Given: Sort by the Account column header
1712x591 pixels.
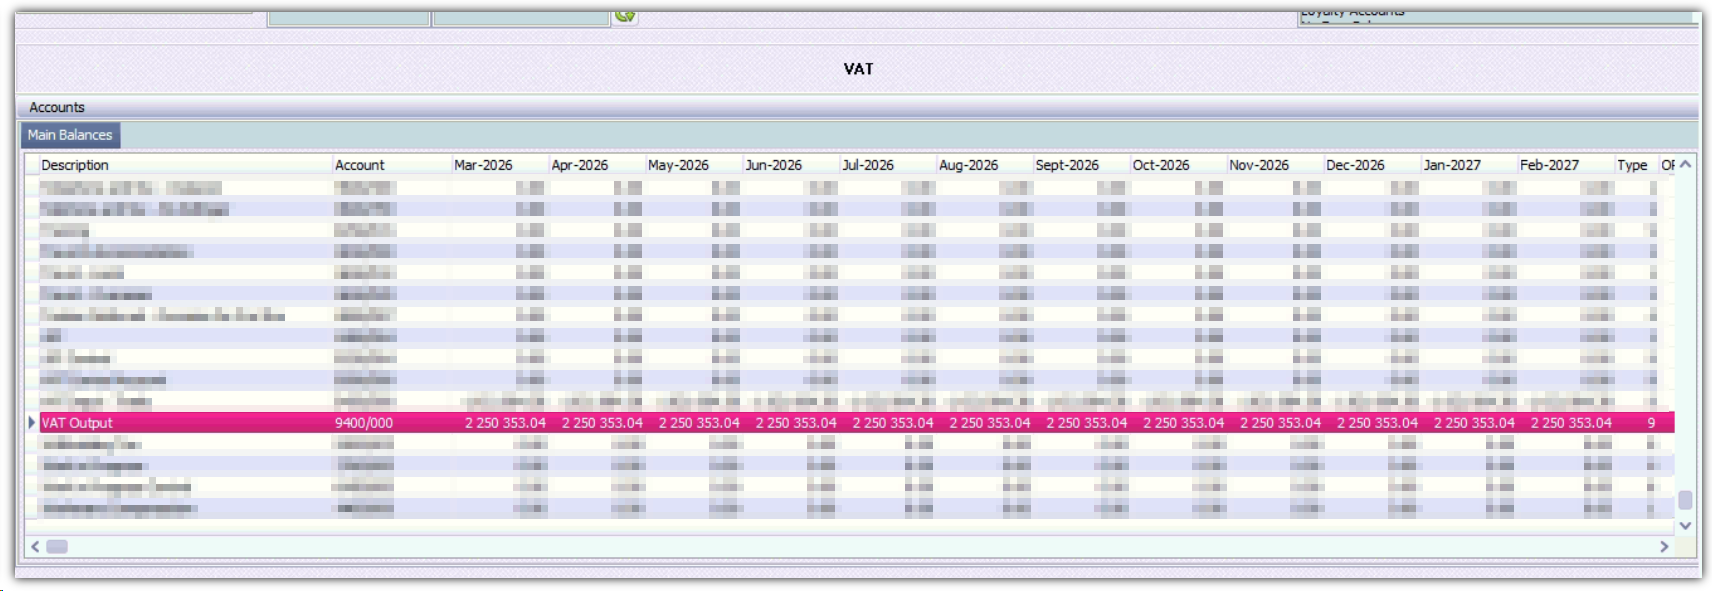Looking at the screenshot, I should pos(360,165).
